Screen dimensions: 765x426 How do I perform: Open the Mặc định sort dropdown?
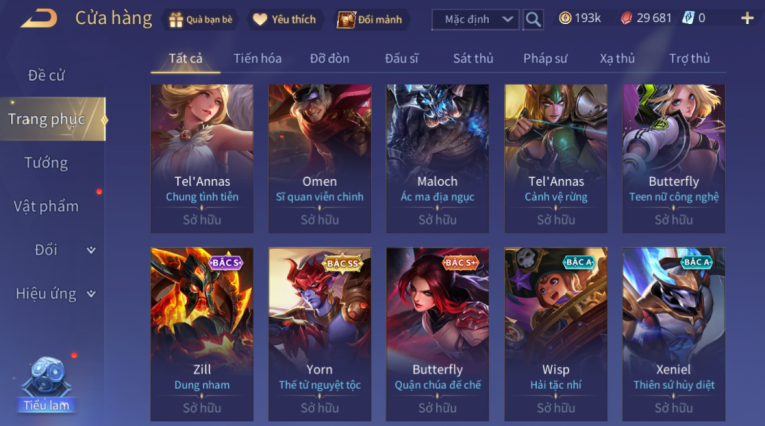point(476,20)
